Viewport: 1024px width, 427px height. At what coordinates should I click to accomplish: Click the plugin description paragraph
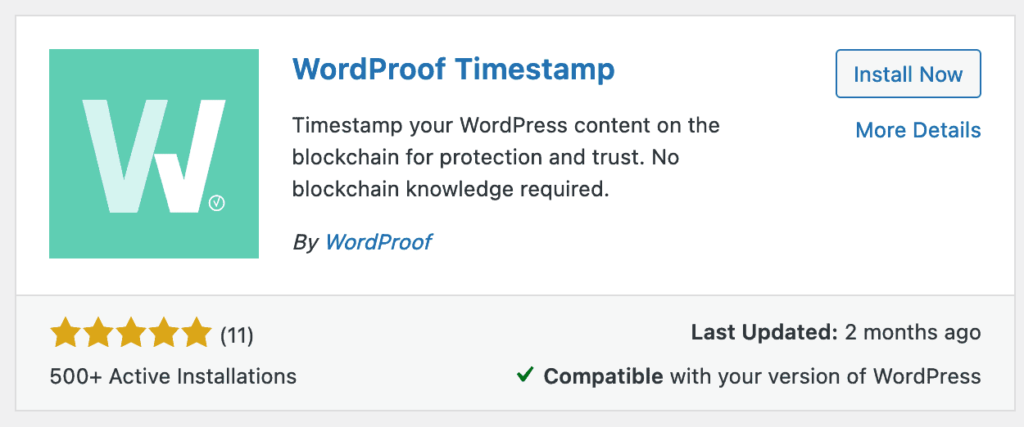506,158
